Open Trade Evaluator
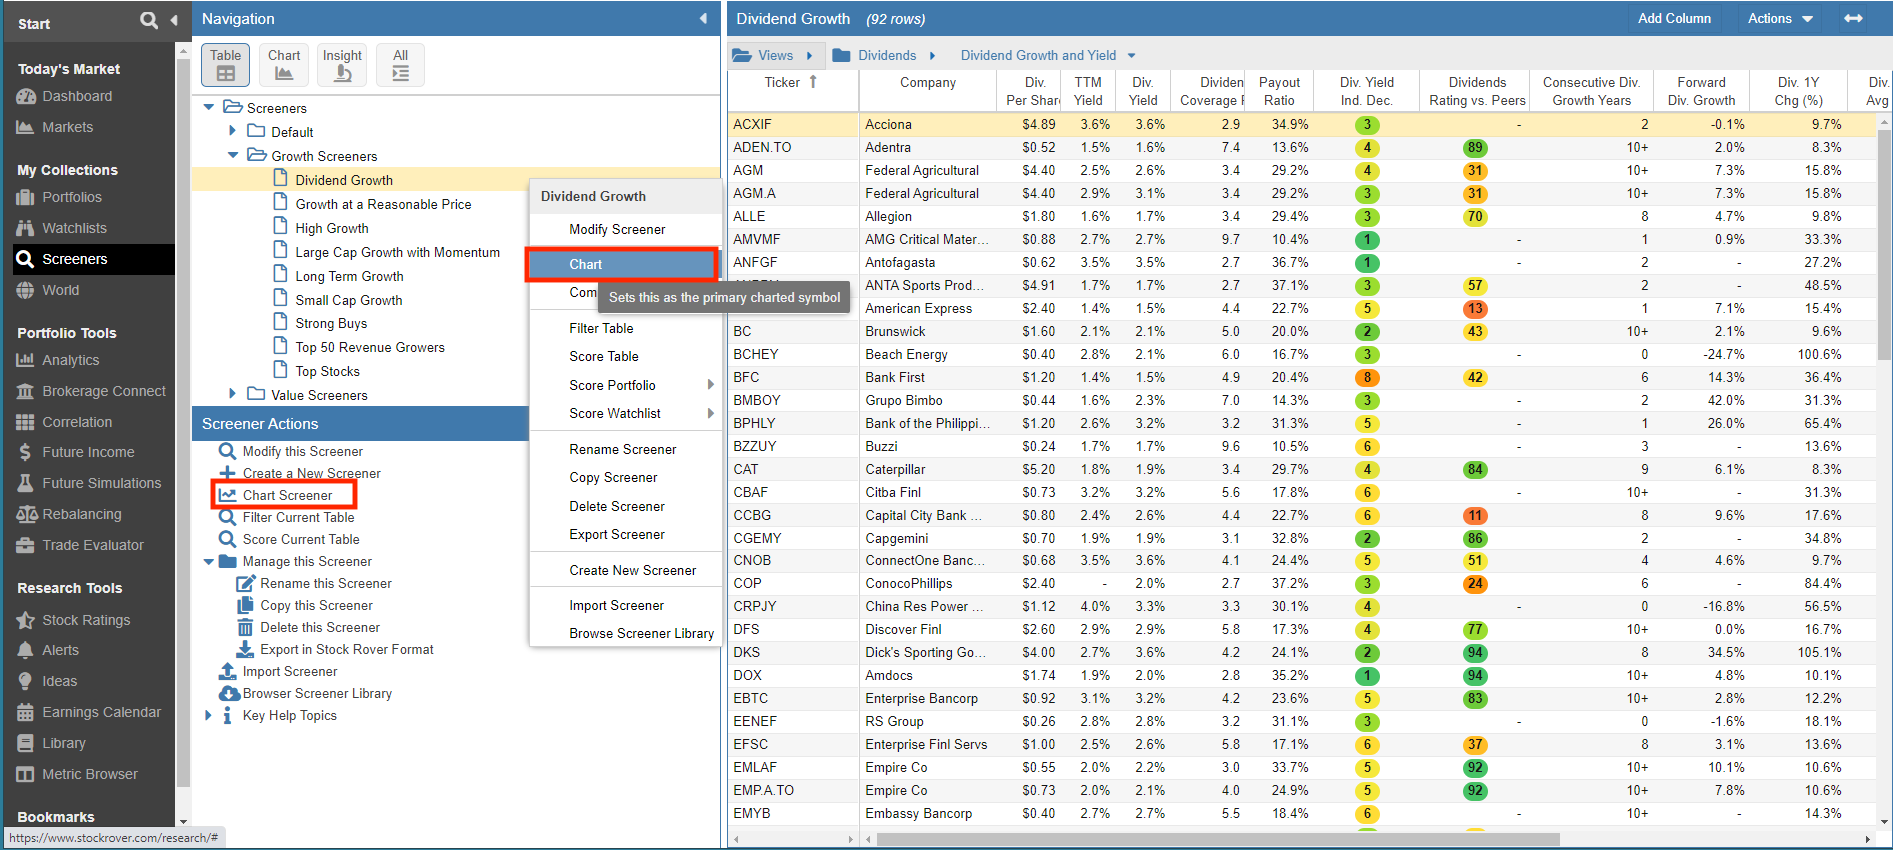 [93, 545]
